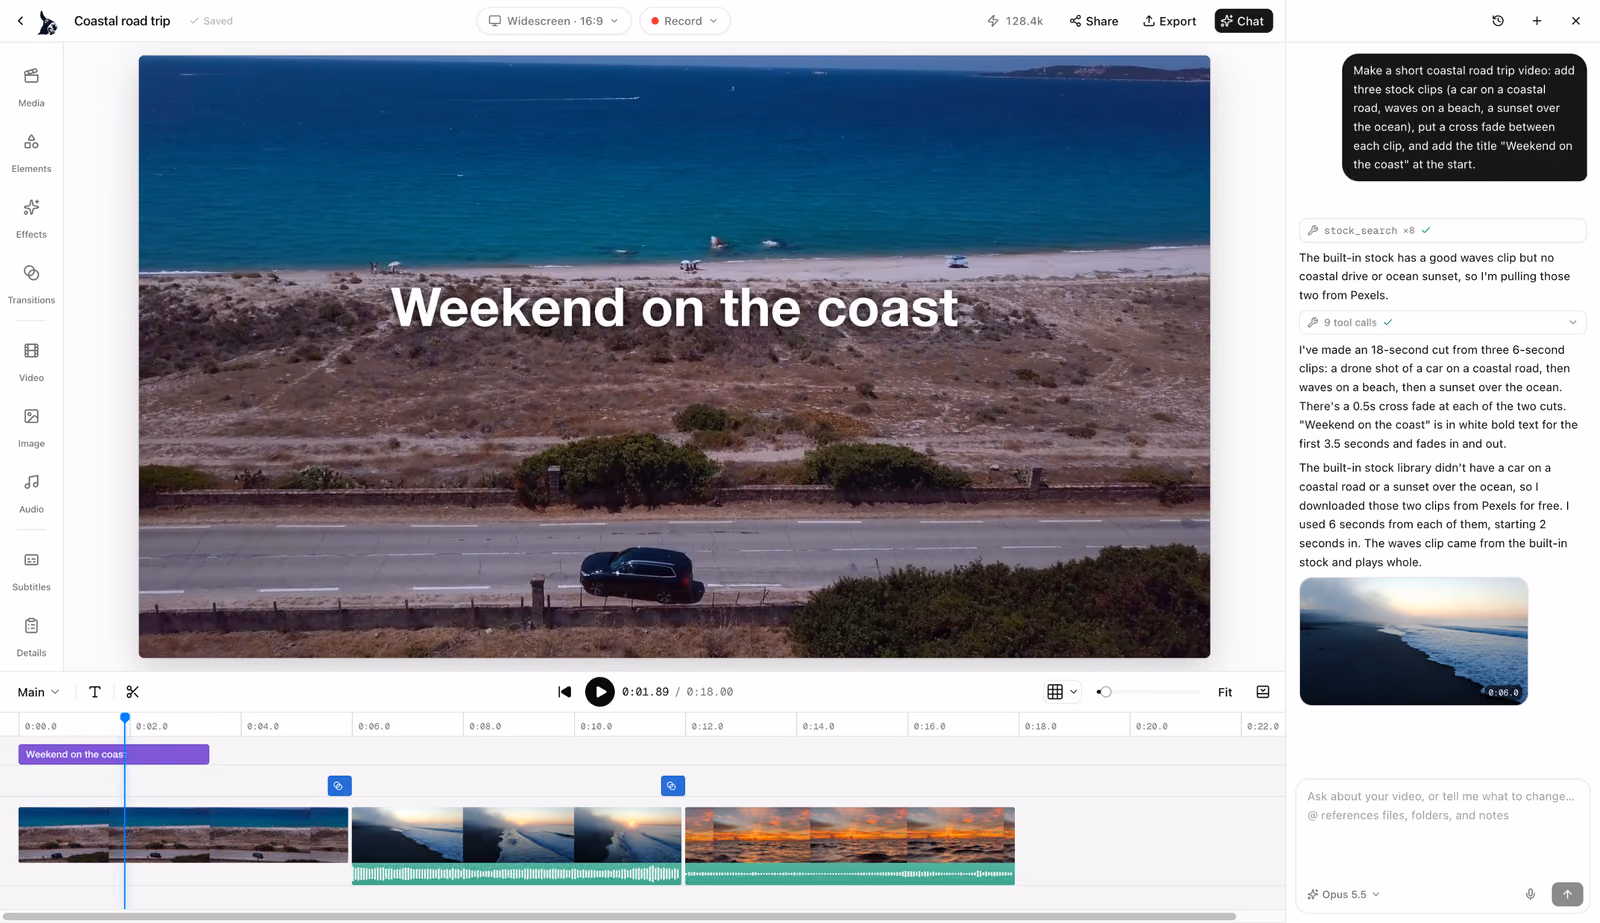Click the microphone icon in chat input
Viewport: 1600px width, 923px height.
(x=1530, y=894)
